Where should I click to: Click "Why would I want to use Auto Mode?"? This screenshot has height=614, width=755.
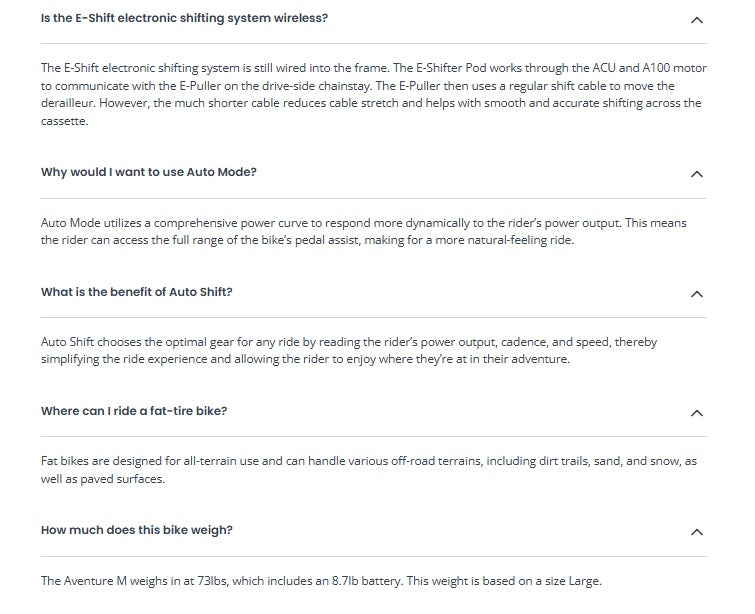(x=149, y=172)
